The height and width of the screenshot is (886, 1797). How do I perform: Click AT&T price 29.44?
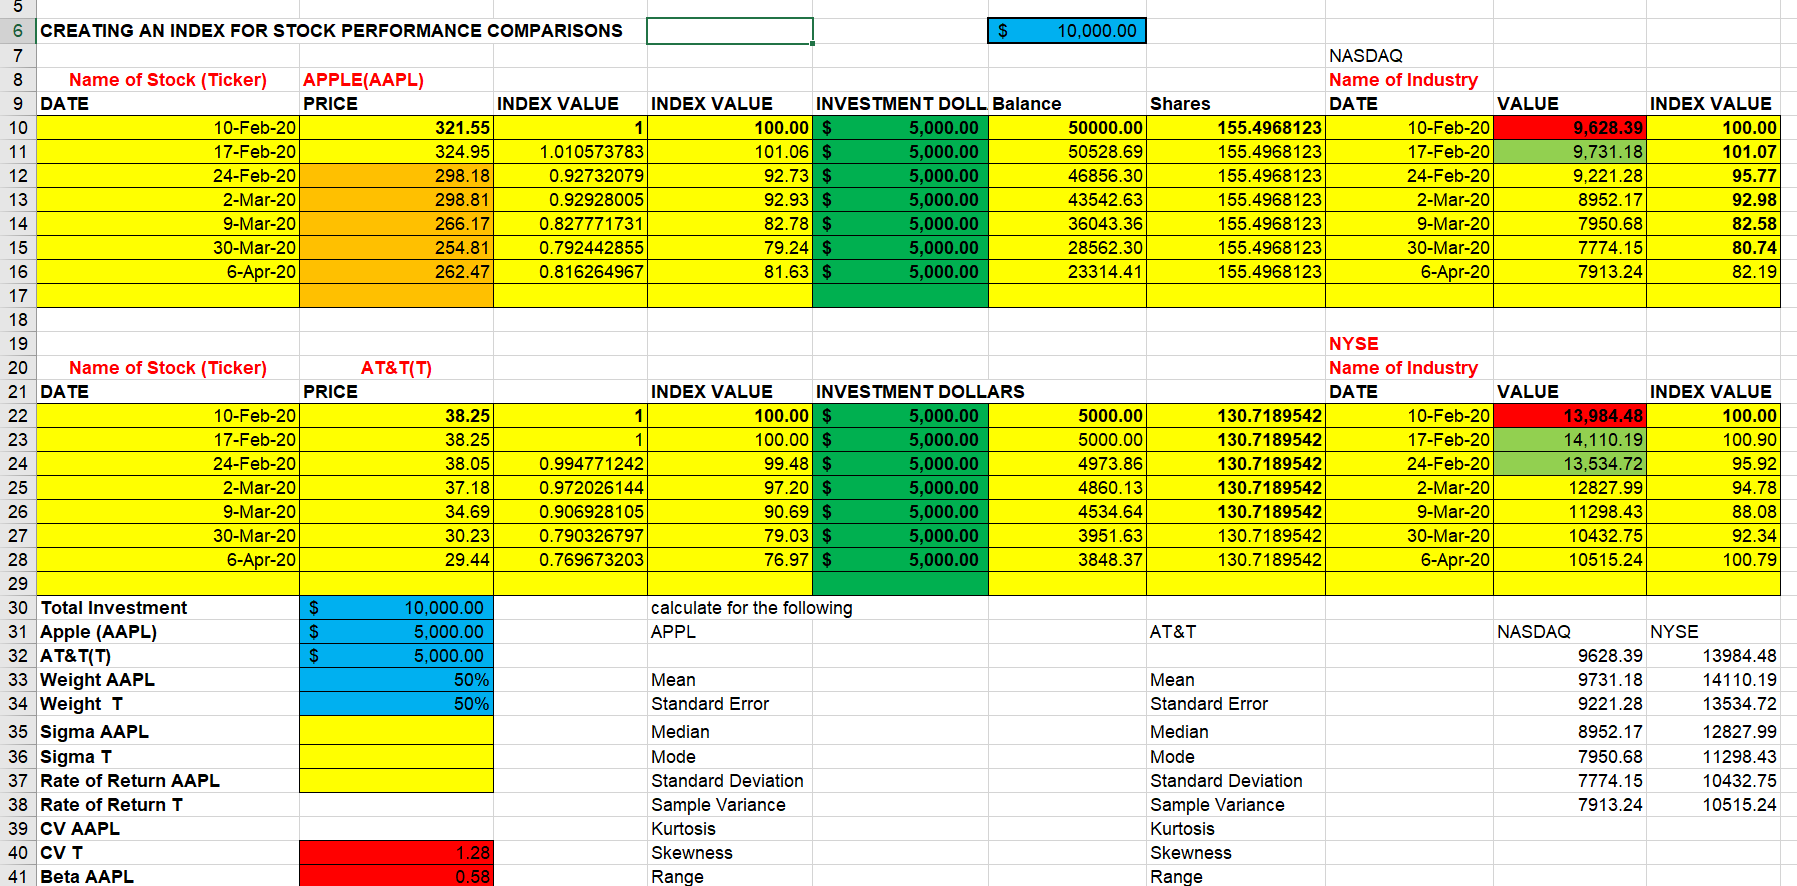click(x=397, y=560)
